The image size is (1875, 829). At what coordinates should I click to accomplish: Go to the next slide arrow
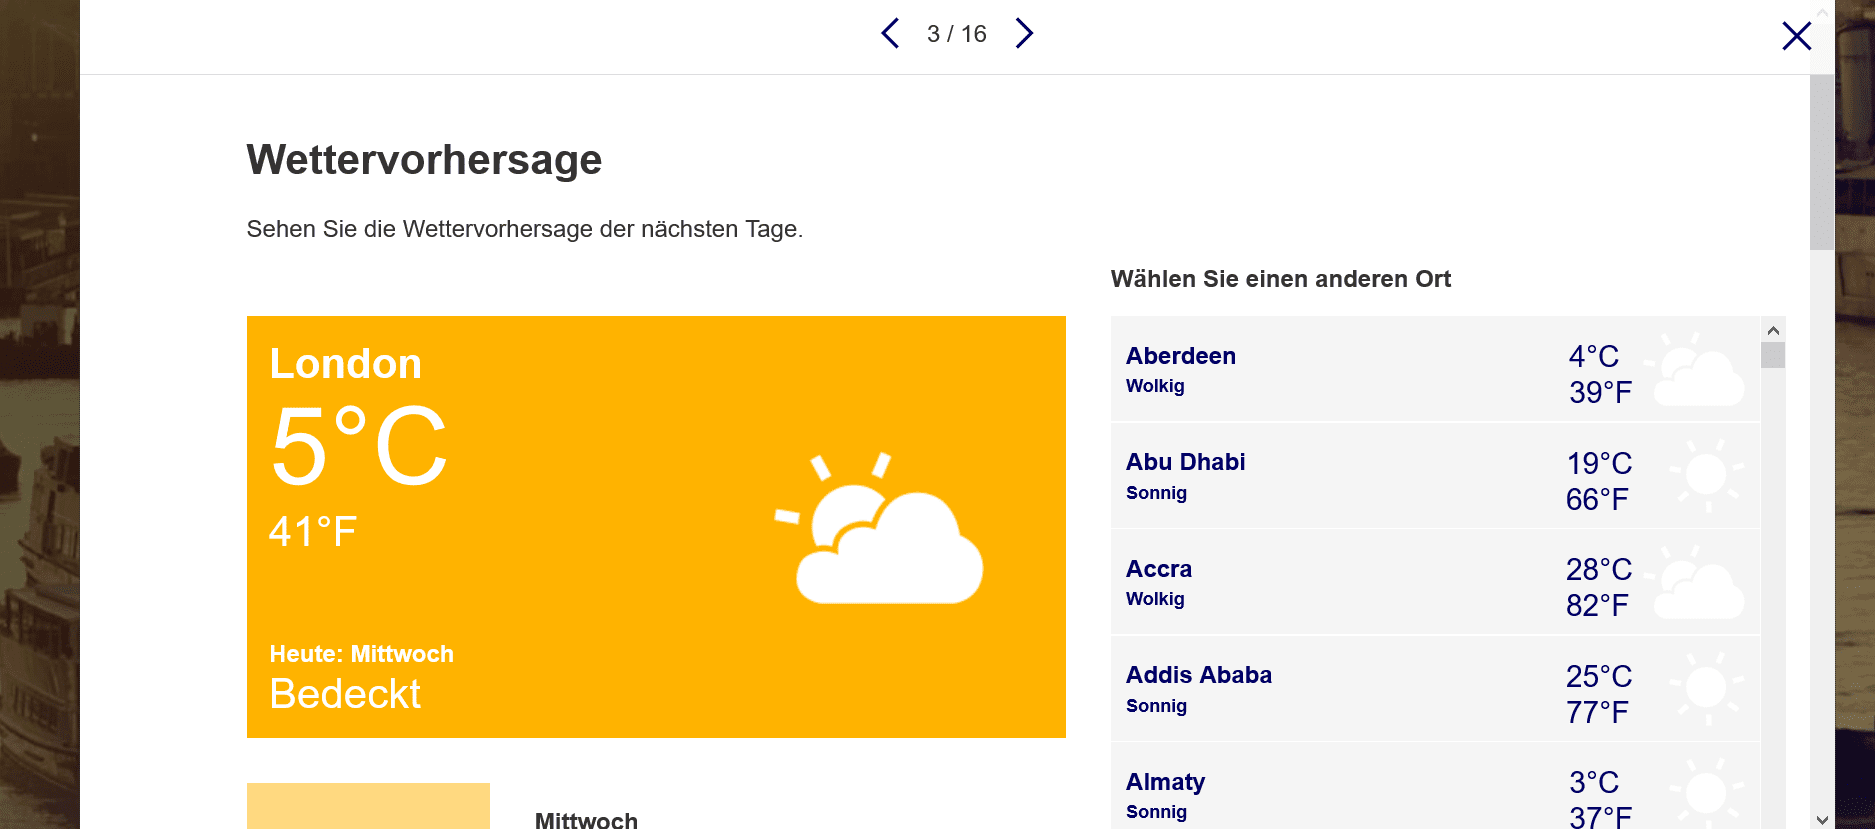[1024, 34]
